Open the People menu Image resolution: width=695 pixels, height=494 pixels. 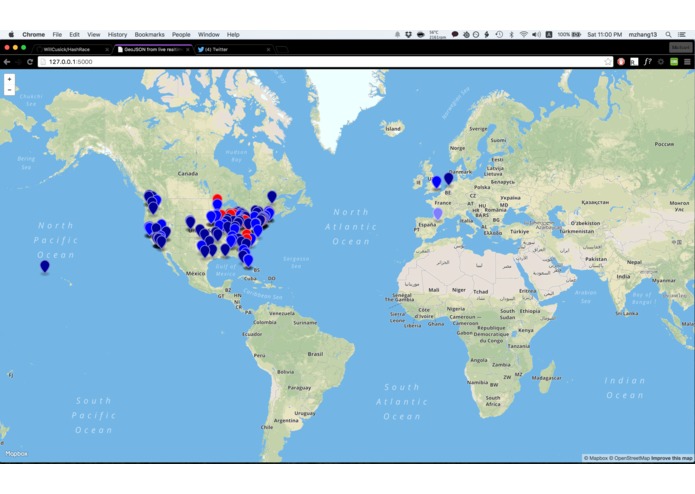[181, 35]
